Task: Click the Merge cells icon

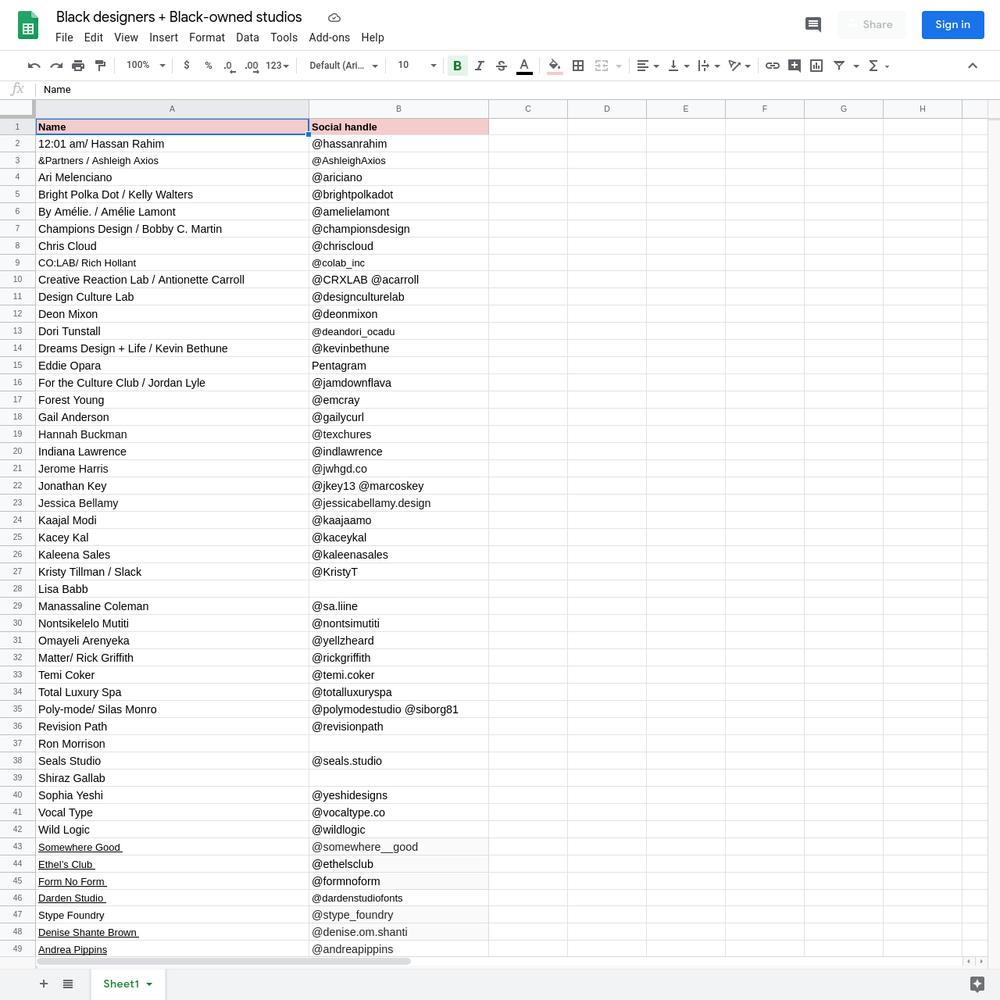Action: click(x=601, y=65)
